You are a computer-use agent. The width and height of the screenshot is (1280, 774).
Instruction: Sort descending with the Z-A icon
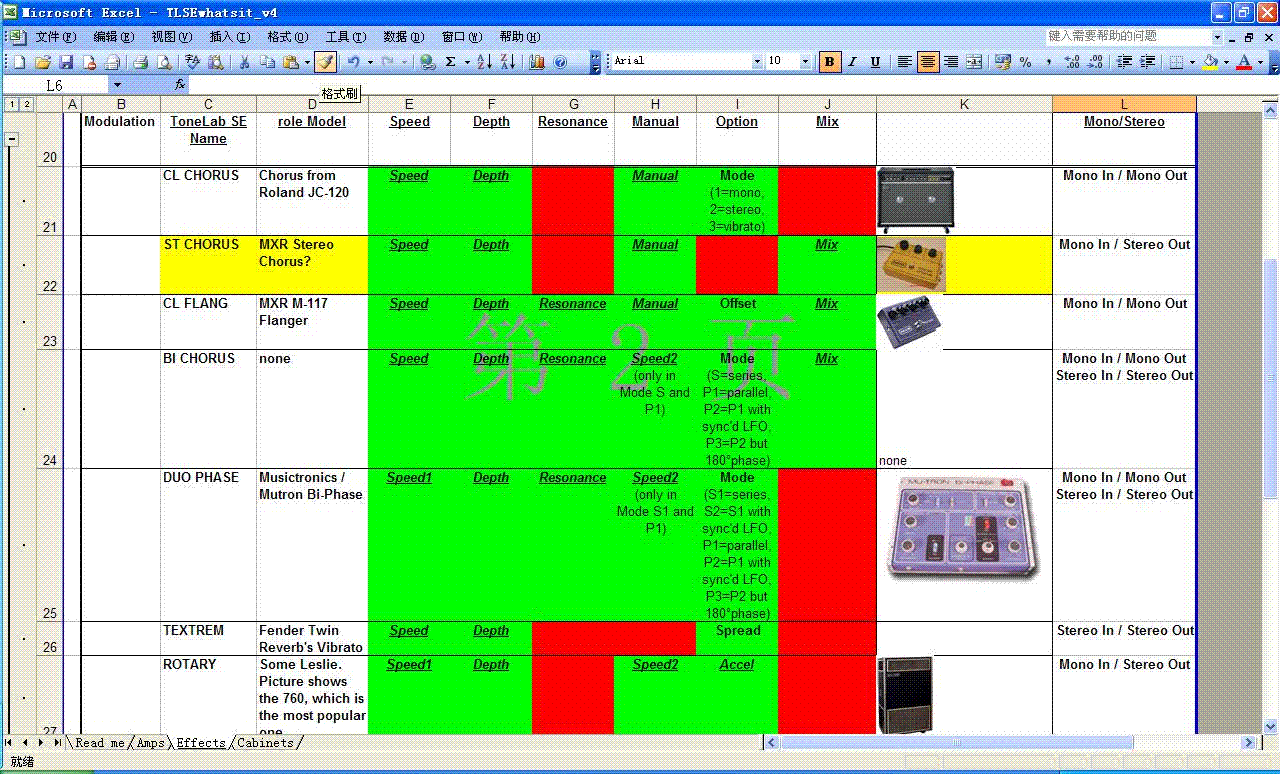[508, 62]
